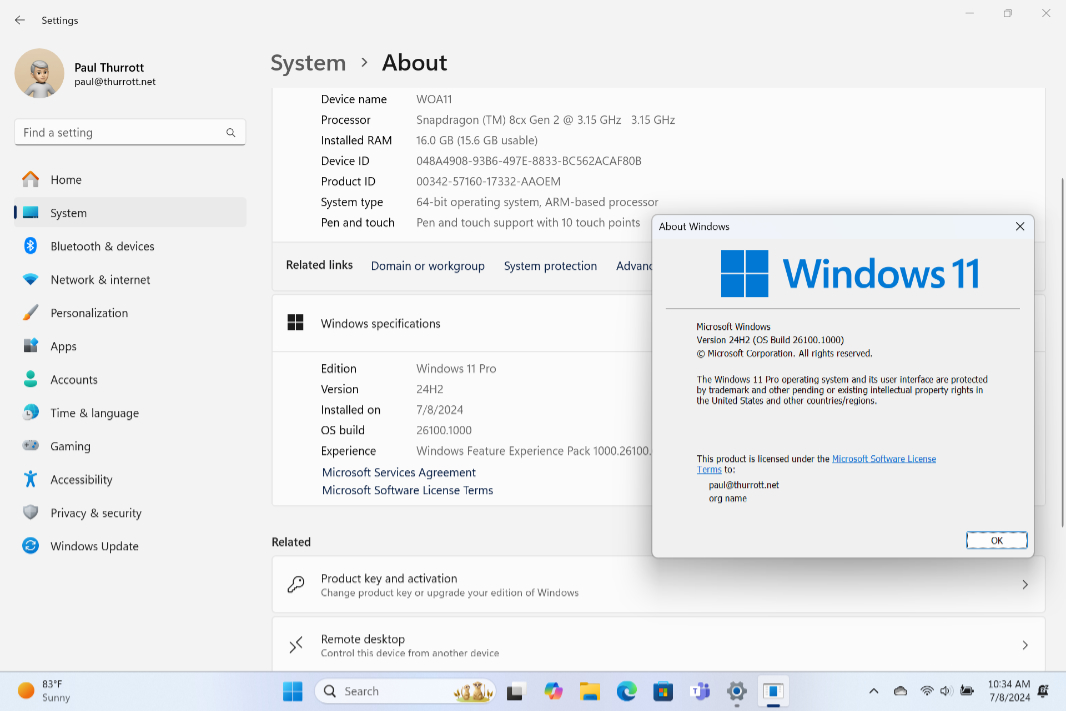
Task: Expand the Remote desktop chevron
Action: (x=1024, y=646)
